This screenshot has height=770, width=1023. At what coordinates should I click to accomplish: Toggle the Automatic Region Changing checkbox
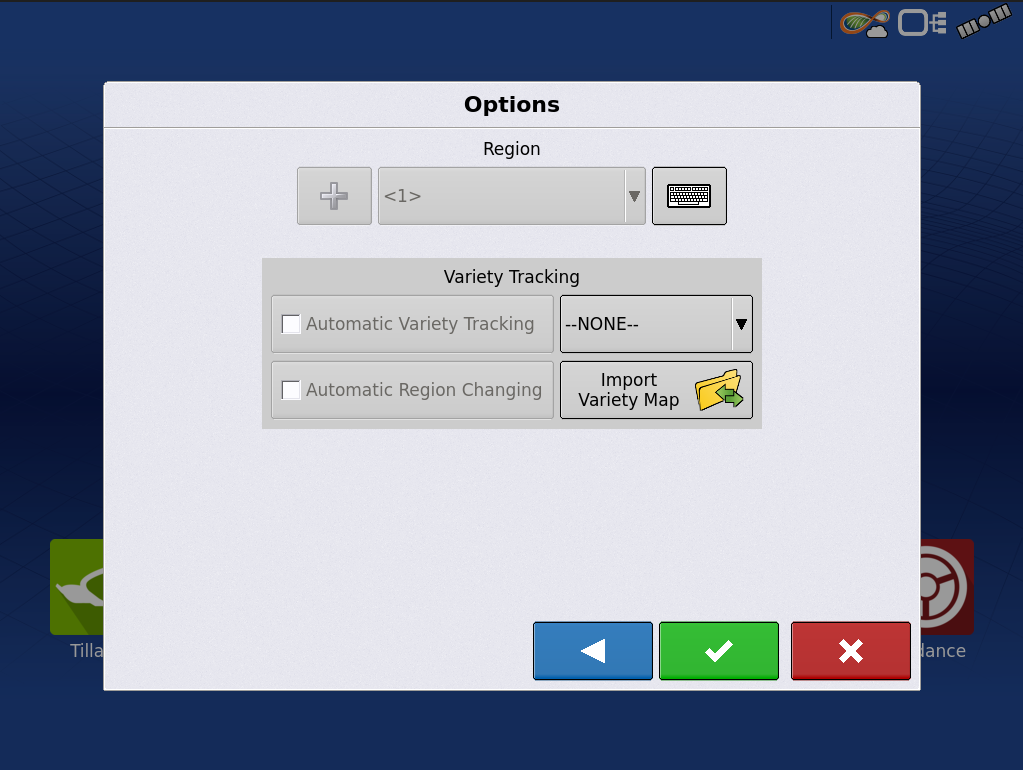[x=291, y=390]
